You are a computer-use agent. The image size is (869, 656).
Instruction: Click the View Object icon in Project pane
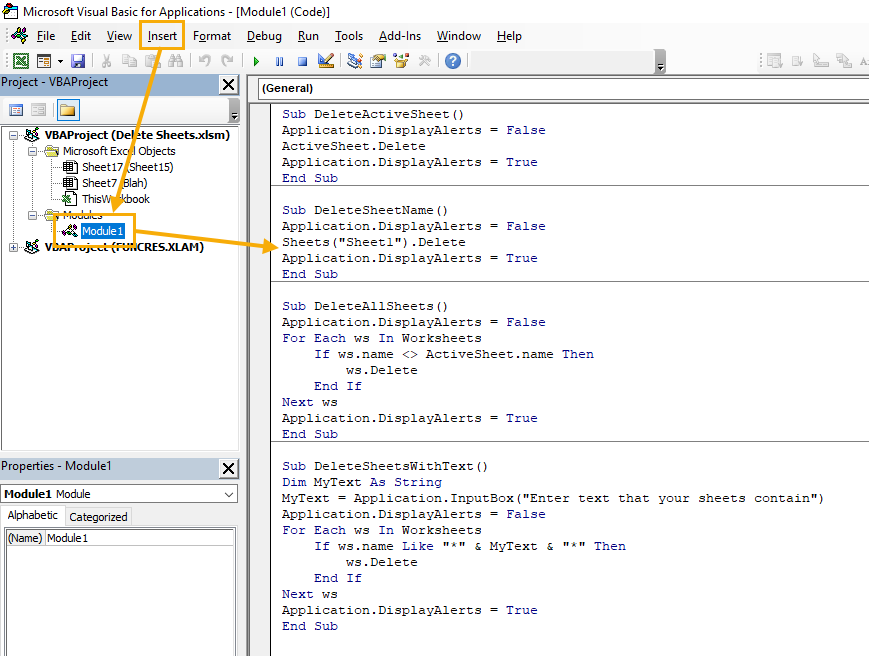pos(38,110)
